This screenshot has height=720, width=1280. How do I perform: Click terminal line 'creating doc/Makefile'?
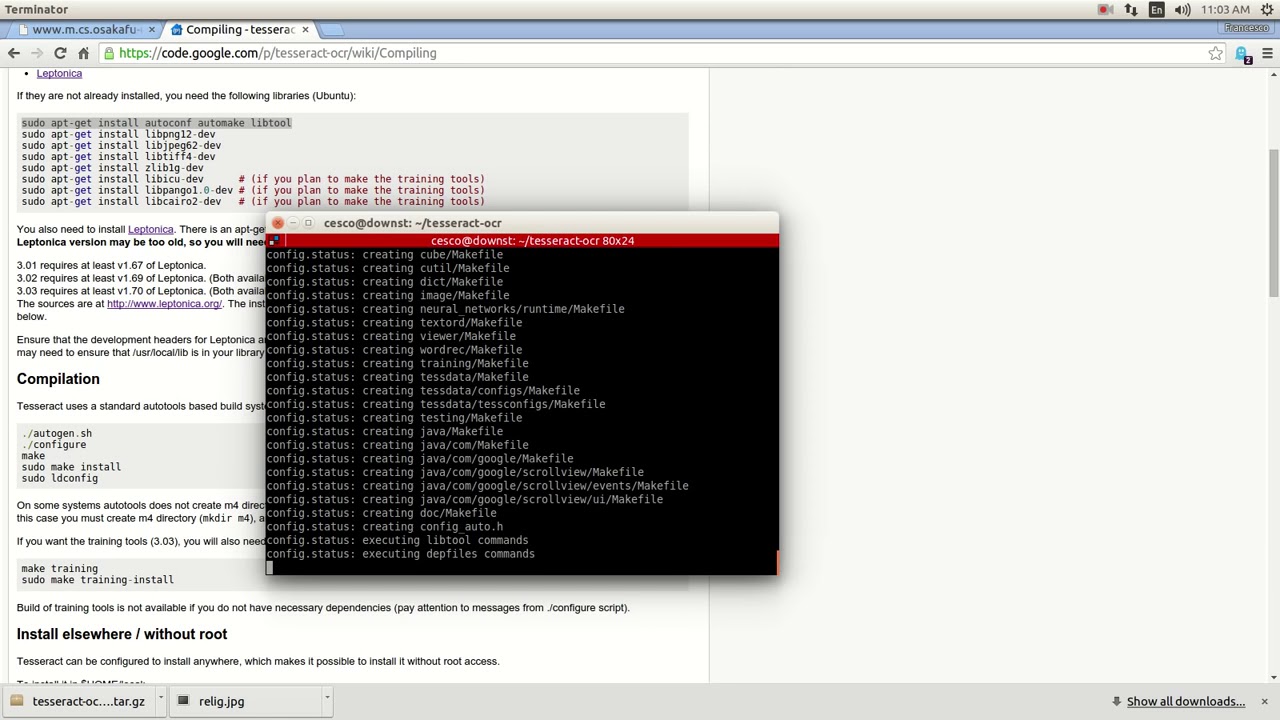[x=382, y=513]
